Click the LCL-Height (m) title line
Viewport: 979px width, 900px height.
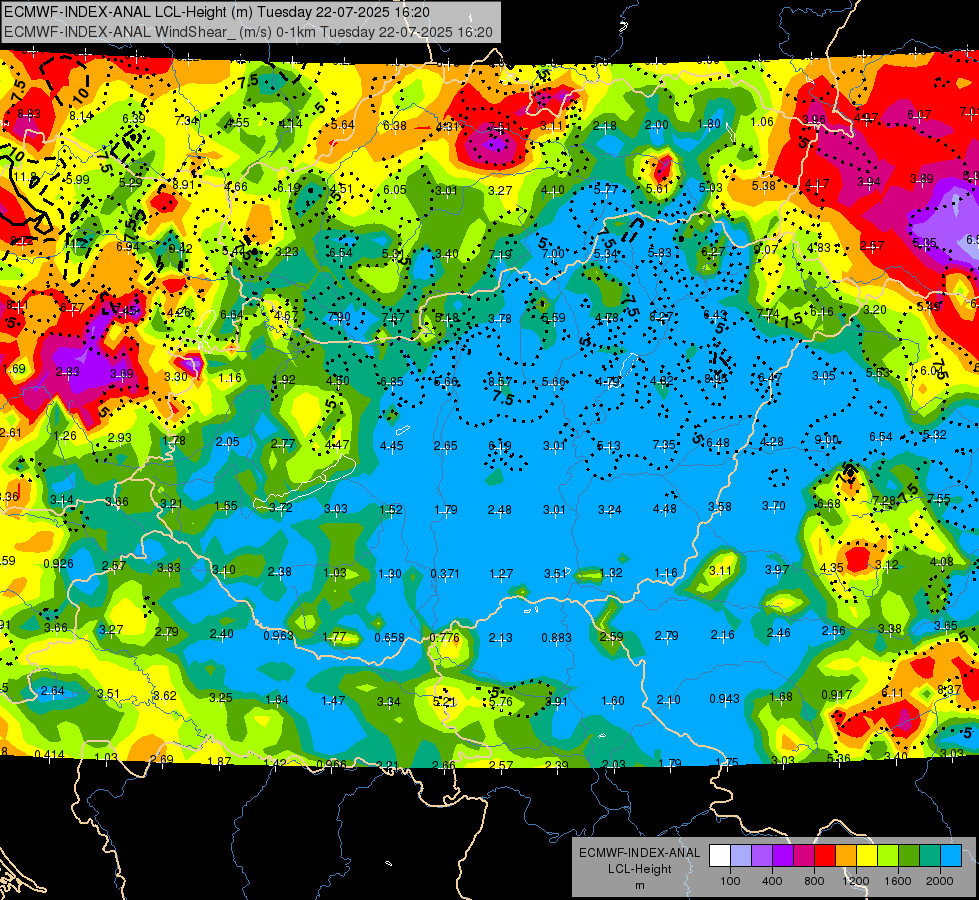[216, 12]
